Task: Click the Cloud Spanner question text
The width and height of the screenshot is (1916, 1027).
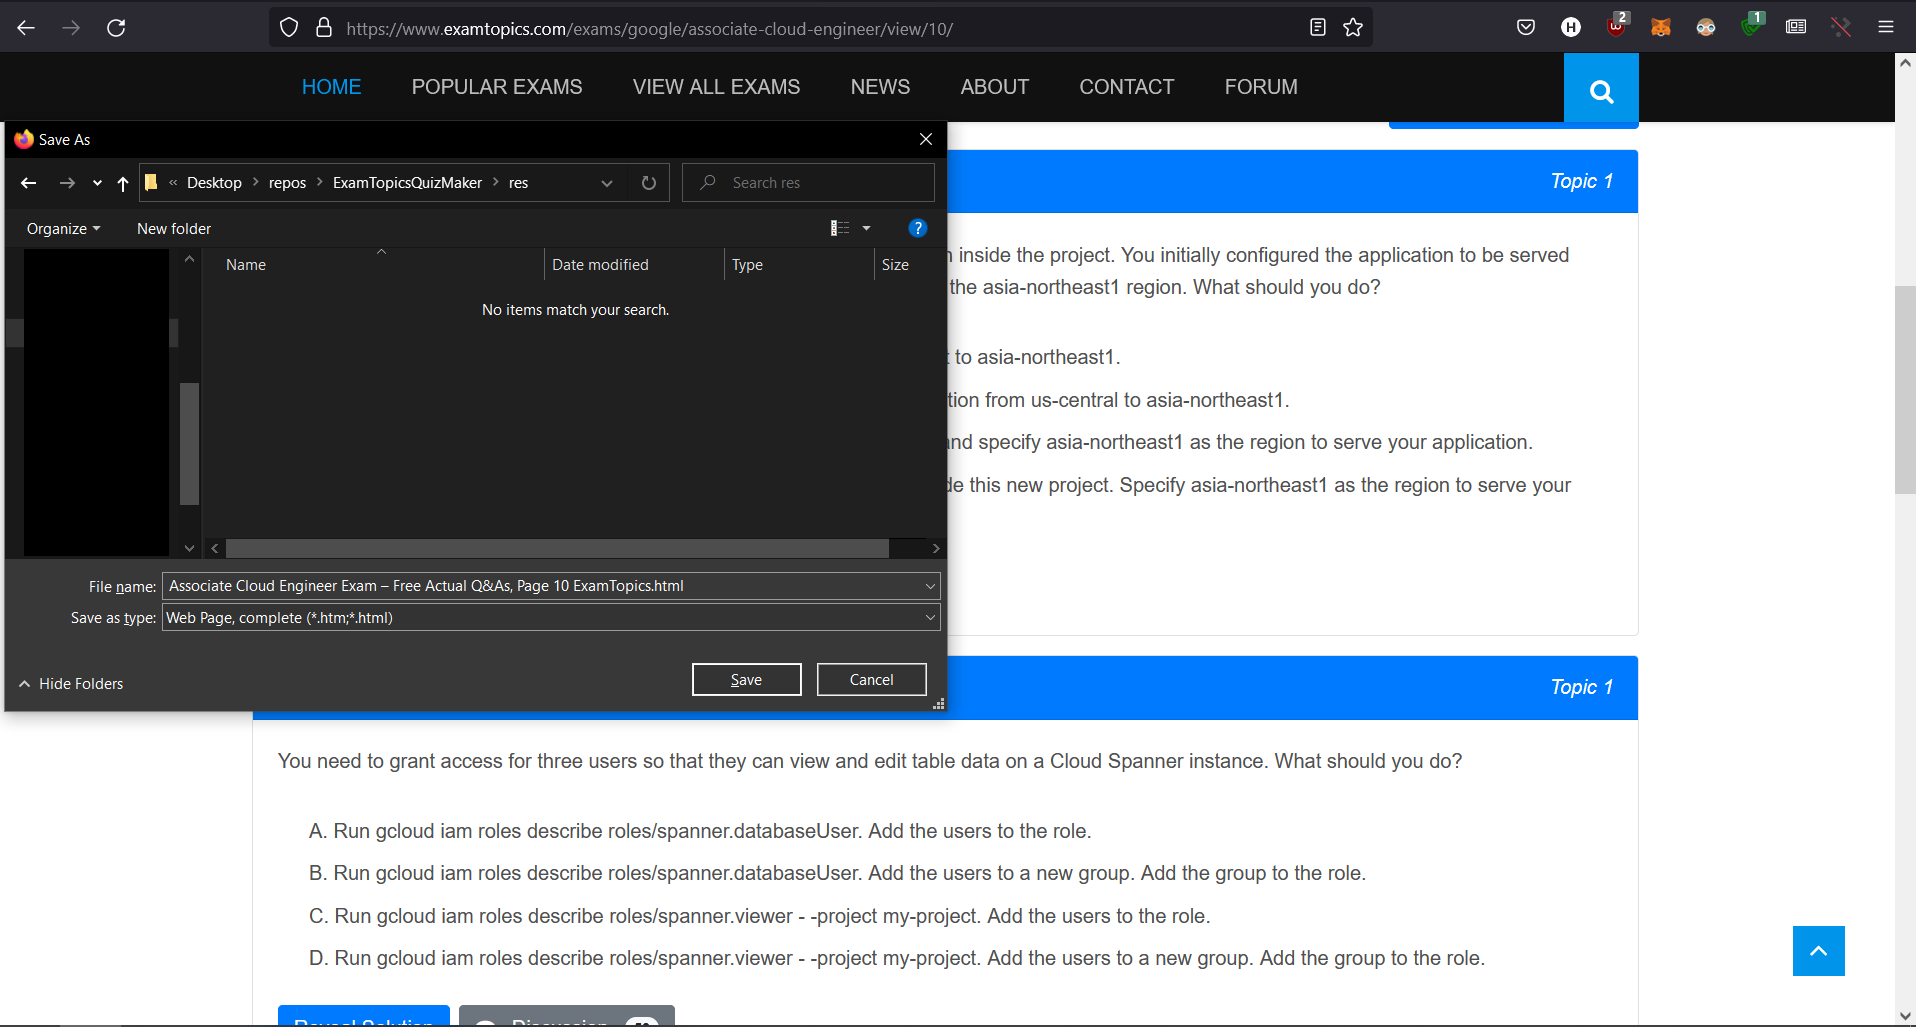Action: pyautogui.click(x=870, y=761)
